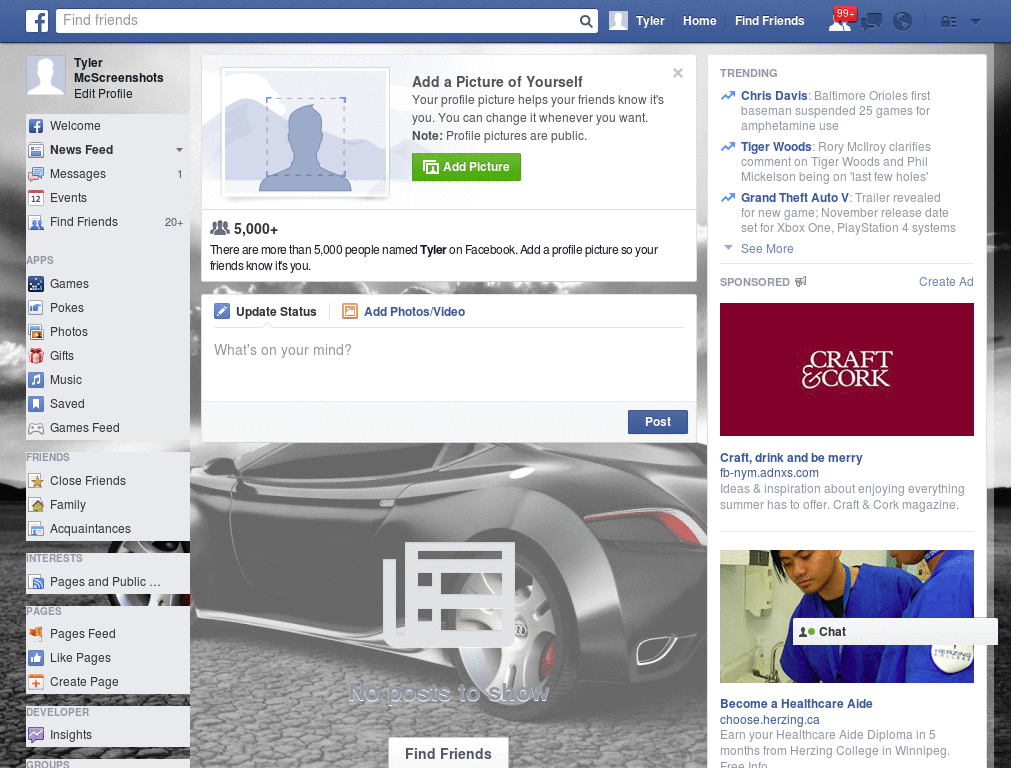Viewport: 1024px width, 768px height.
Task: Click the Sponsored megaphone icon
Action: point(801,281)
